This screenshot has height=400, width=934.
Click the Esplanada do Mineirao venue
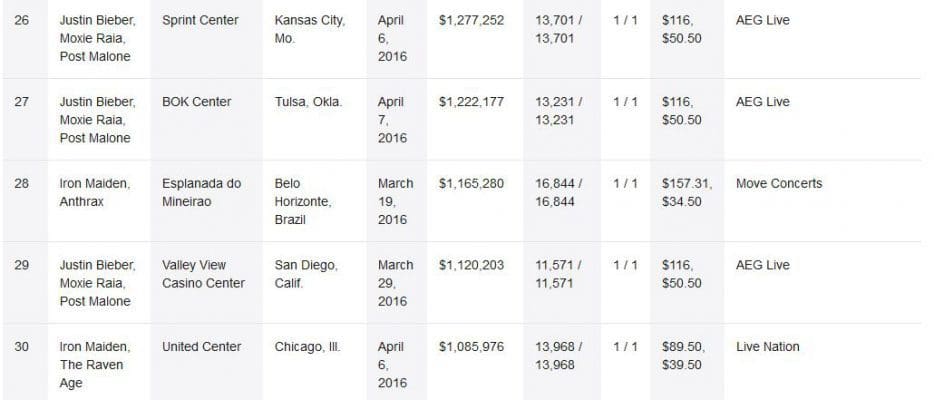(x=201, y=193)
